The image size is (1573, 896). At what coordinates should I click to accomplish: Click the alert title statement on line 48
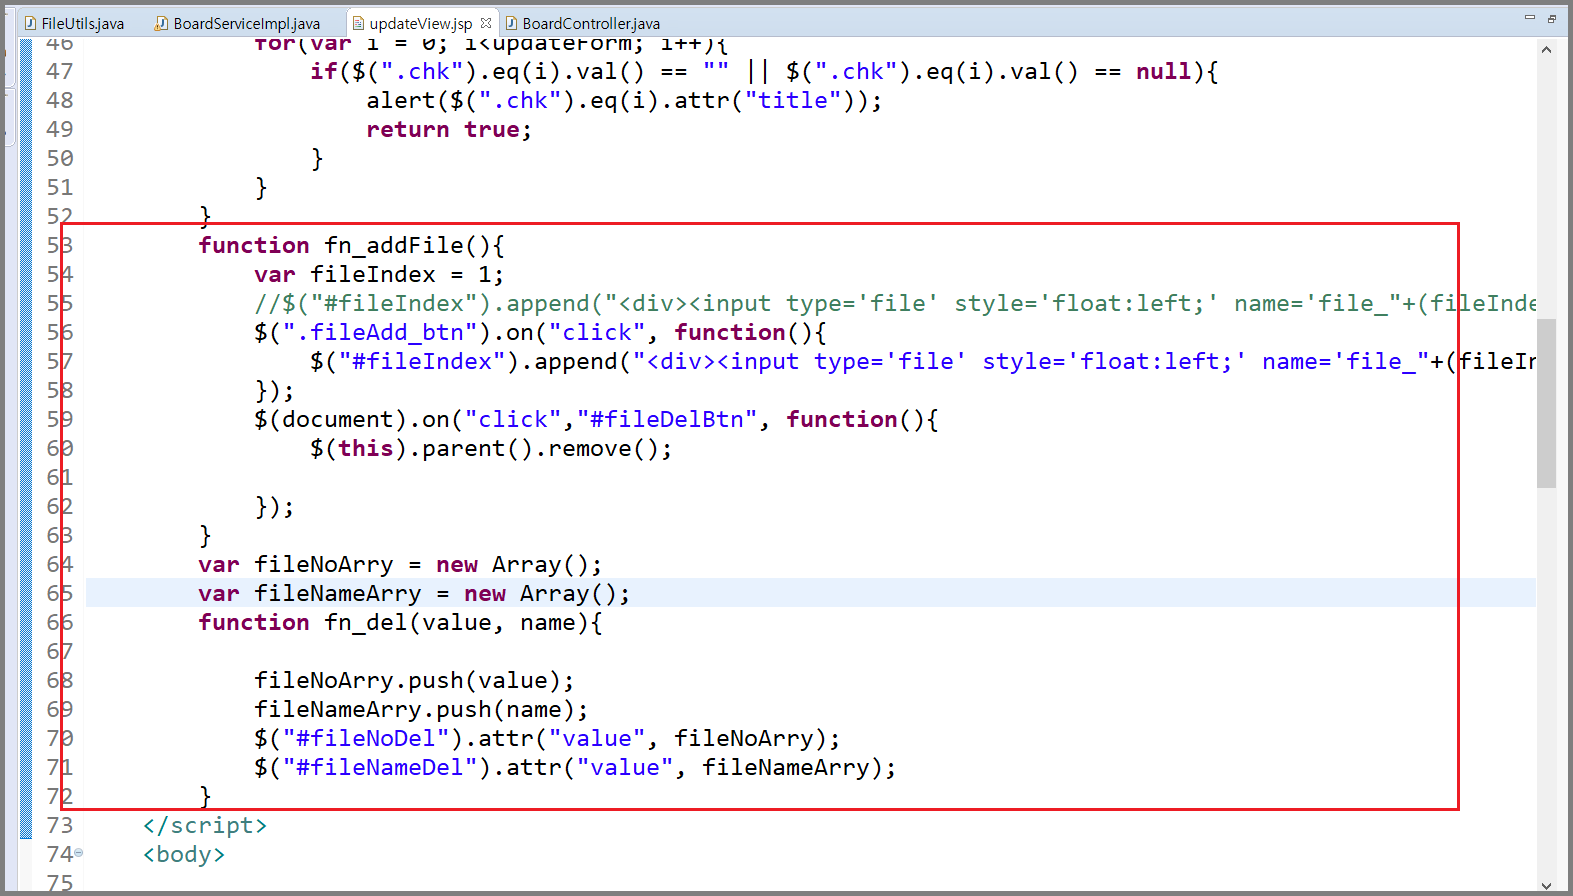(x=624, y=100)
